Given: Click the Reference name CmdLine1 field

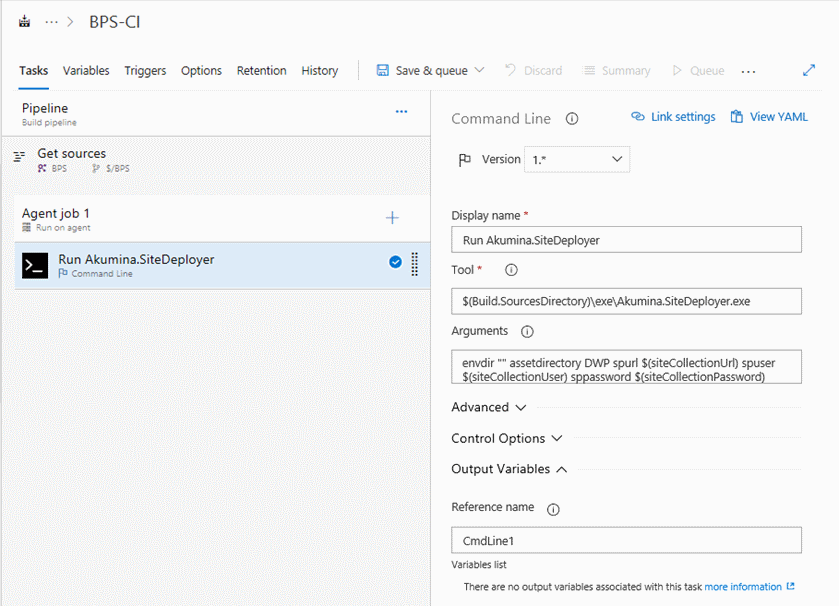Looking at the screenshot, I should click(627, 540).
